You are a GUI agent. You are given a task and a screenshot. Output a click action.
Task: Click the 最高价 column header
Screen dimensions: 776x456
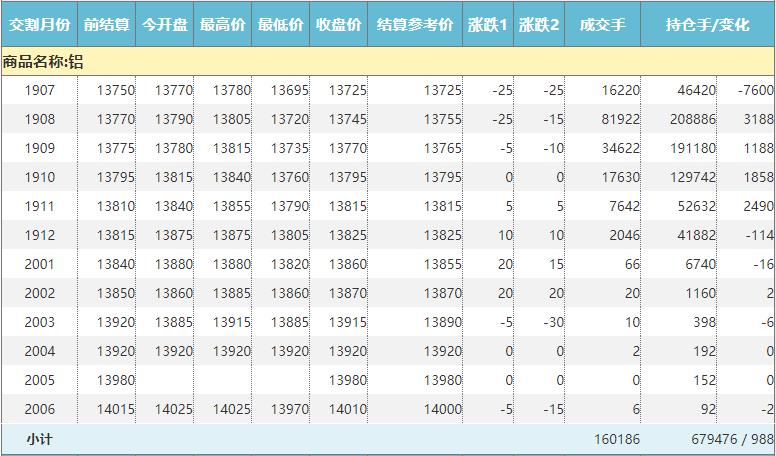pyautogui.click(x=222, y=24)
